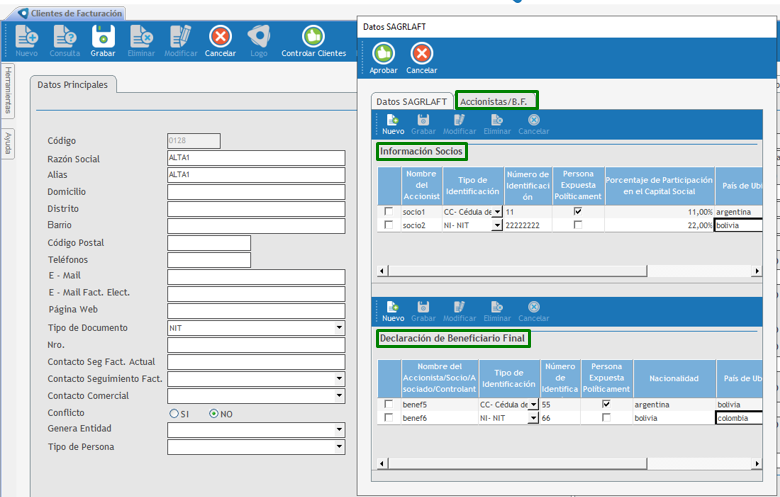Click beneficiarios grid left scroll arrow

coord(382,464)
